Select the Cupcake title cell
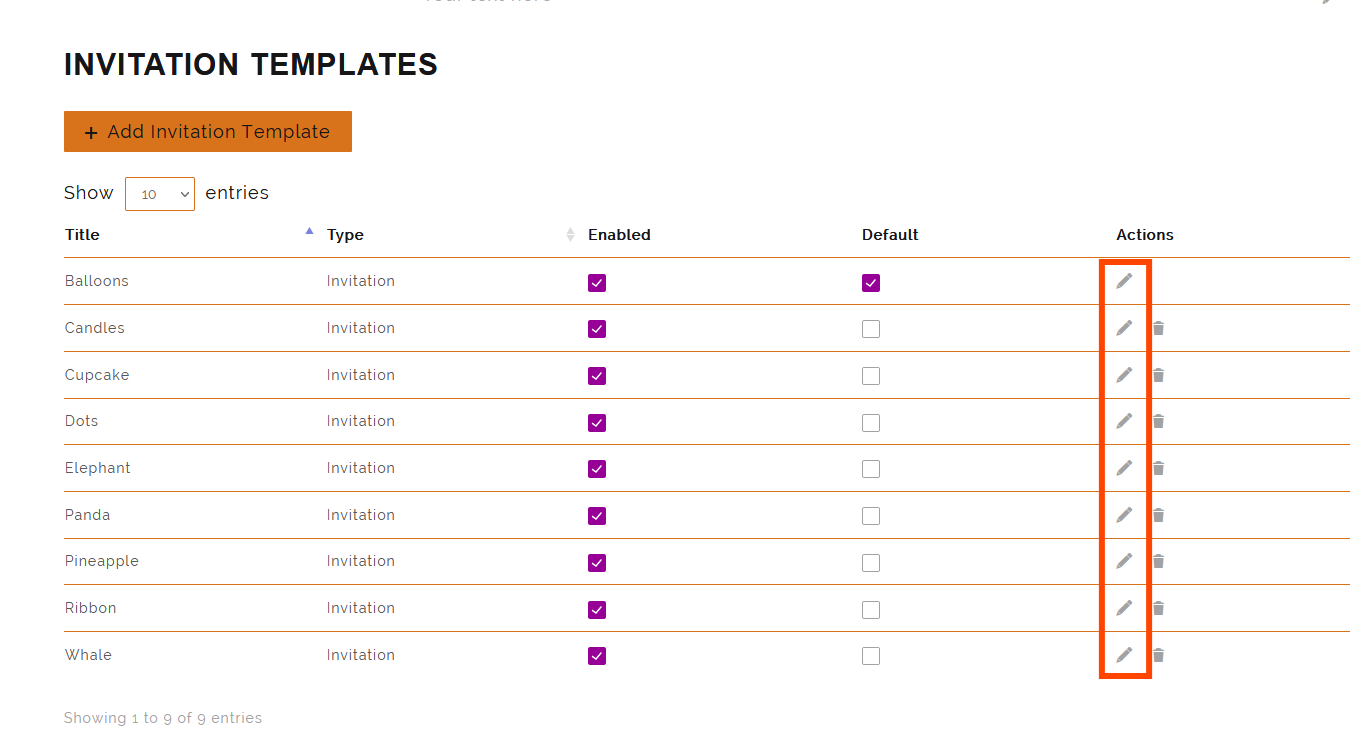The image size is (1370, 747). [x=97, y=375]
